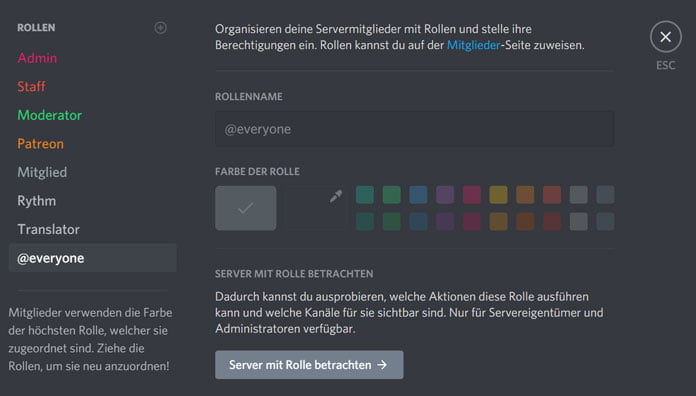Pick the dark teal swatch in bottom row

(365, 222)
